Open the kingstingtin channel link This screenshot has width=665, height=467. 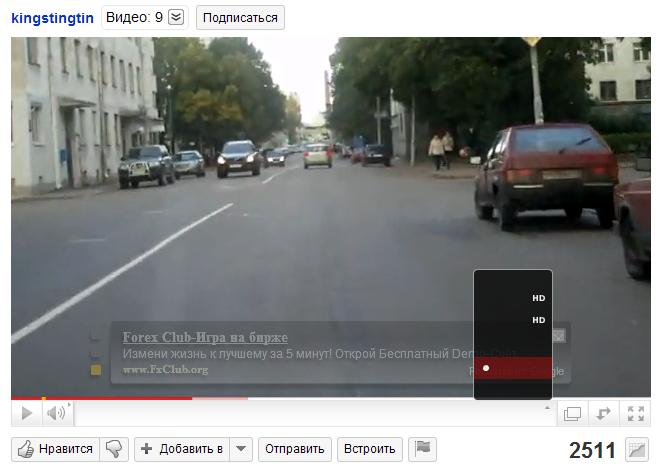(x=52, y=17)
